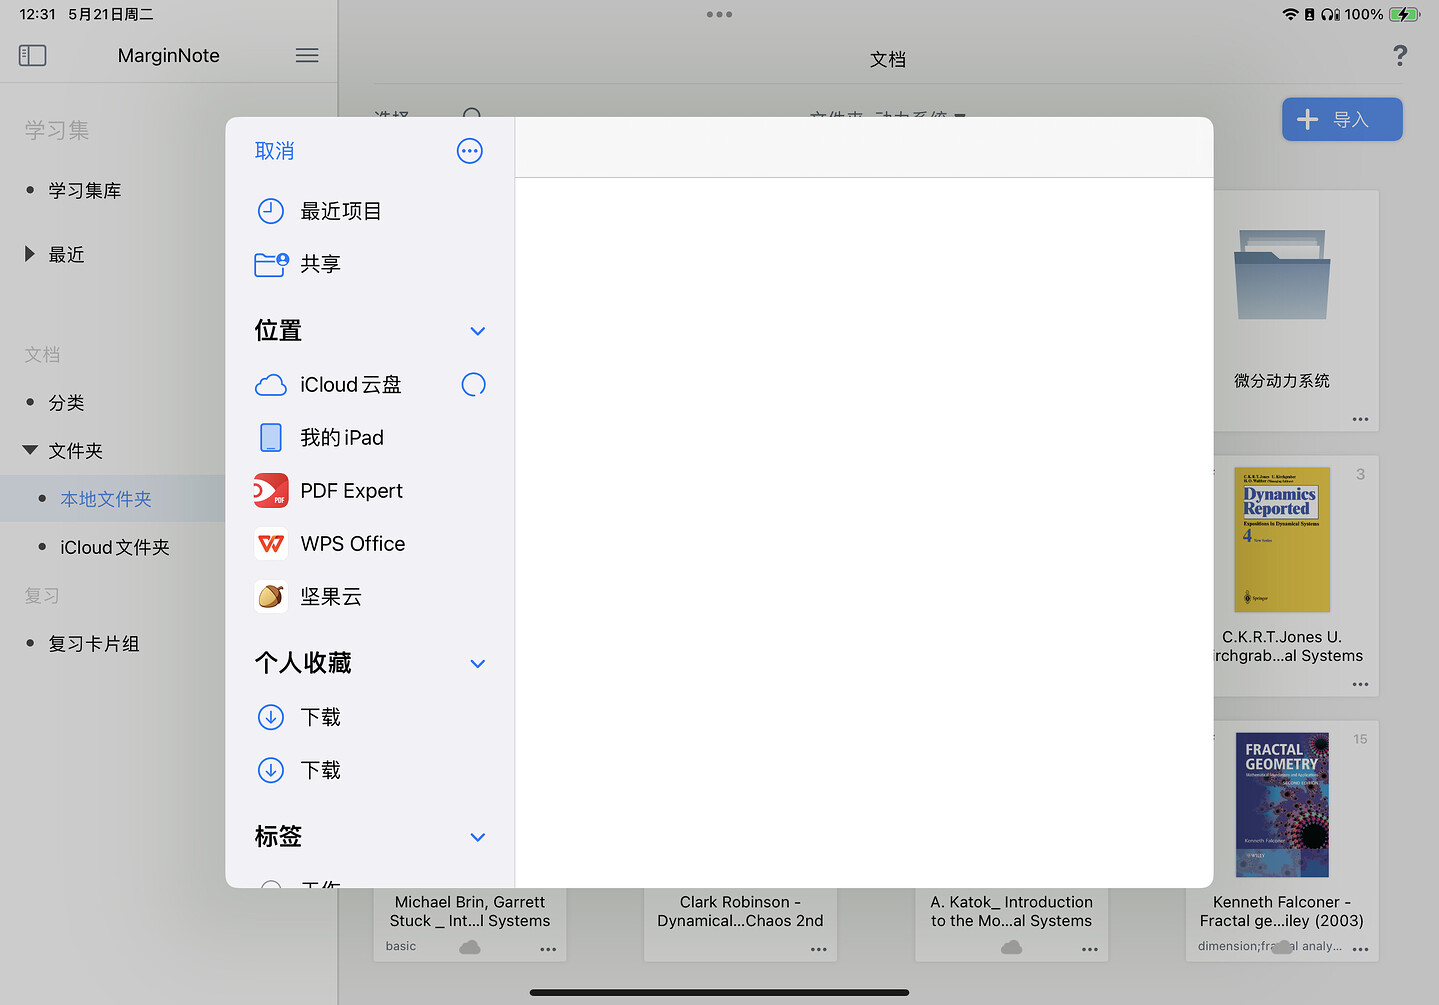Screen dimensions: 1439x1005
Task: Open the Dynamics Reported book cover
Action: (1282, 540)
